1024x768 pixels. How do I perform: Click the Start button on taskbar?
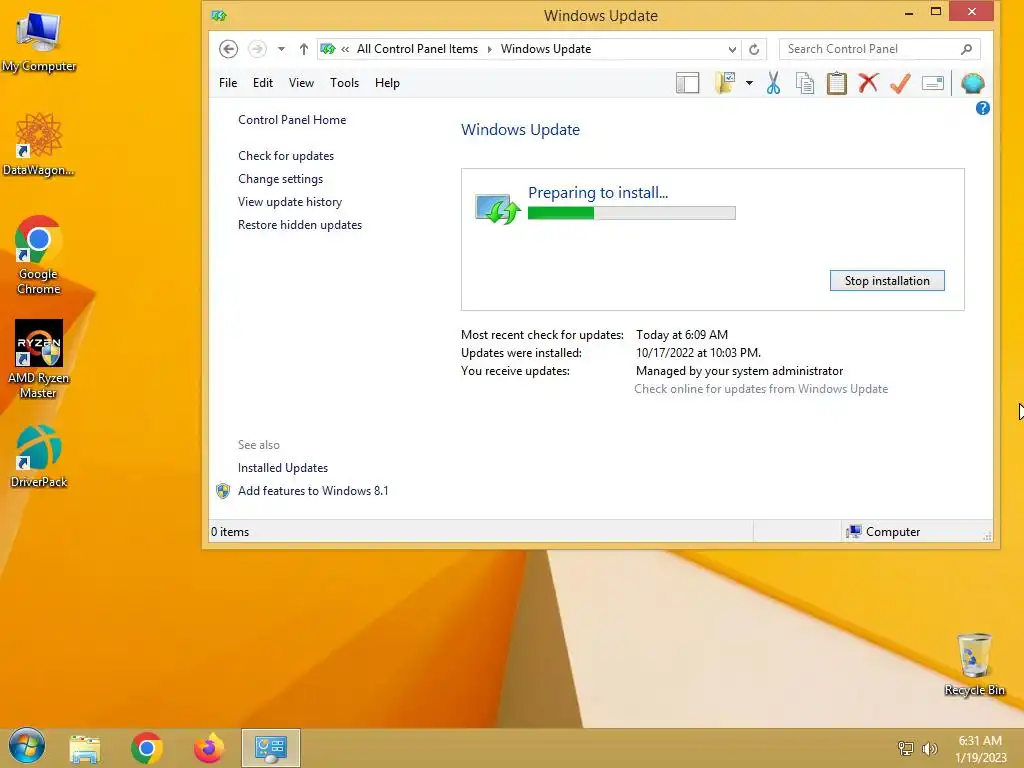27,746
